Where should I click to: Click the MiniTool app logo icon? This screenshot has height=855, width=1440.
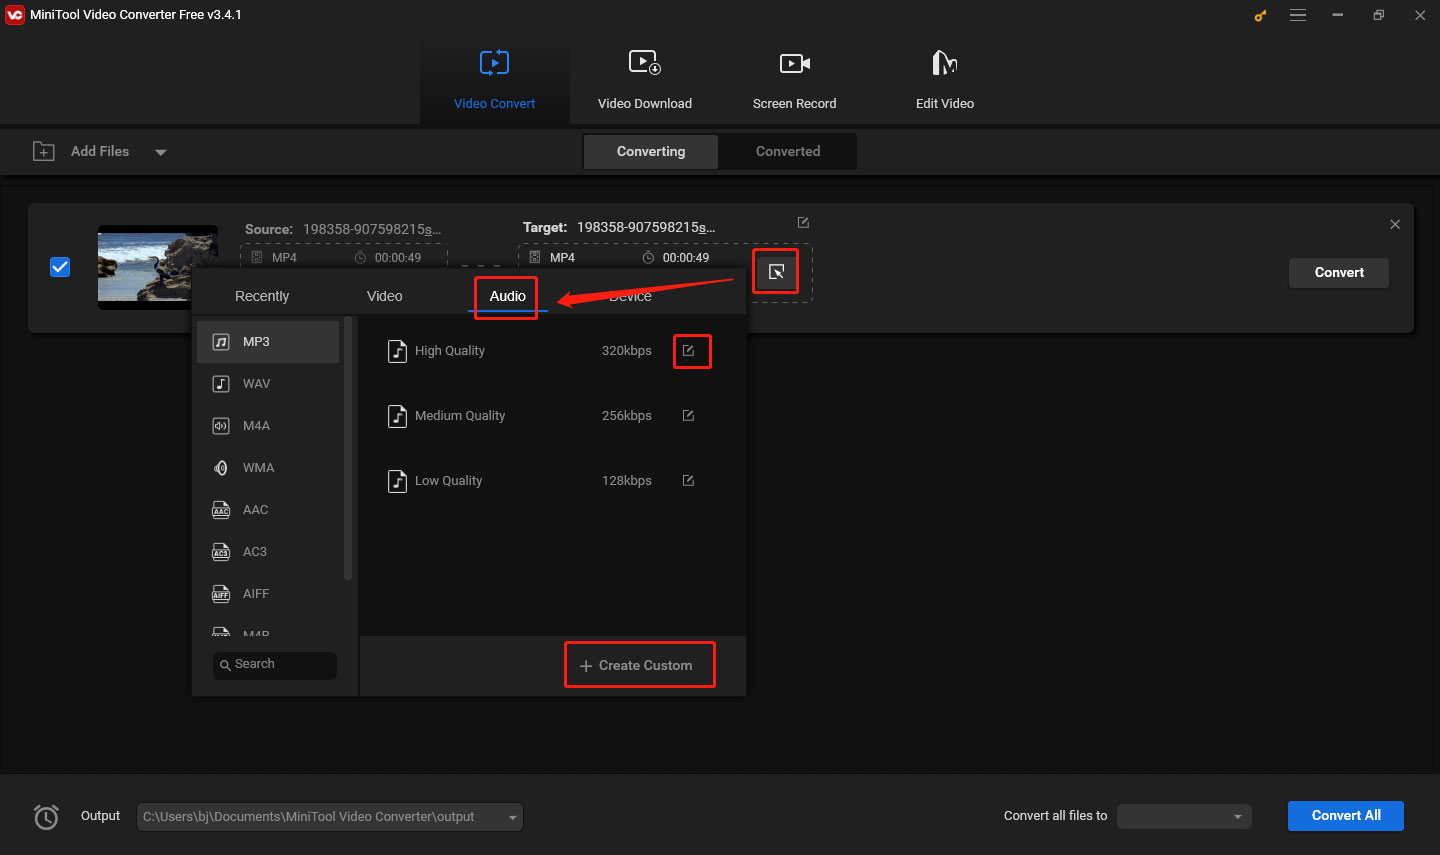[x=15, y=15]
